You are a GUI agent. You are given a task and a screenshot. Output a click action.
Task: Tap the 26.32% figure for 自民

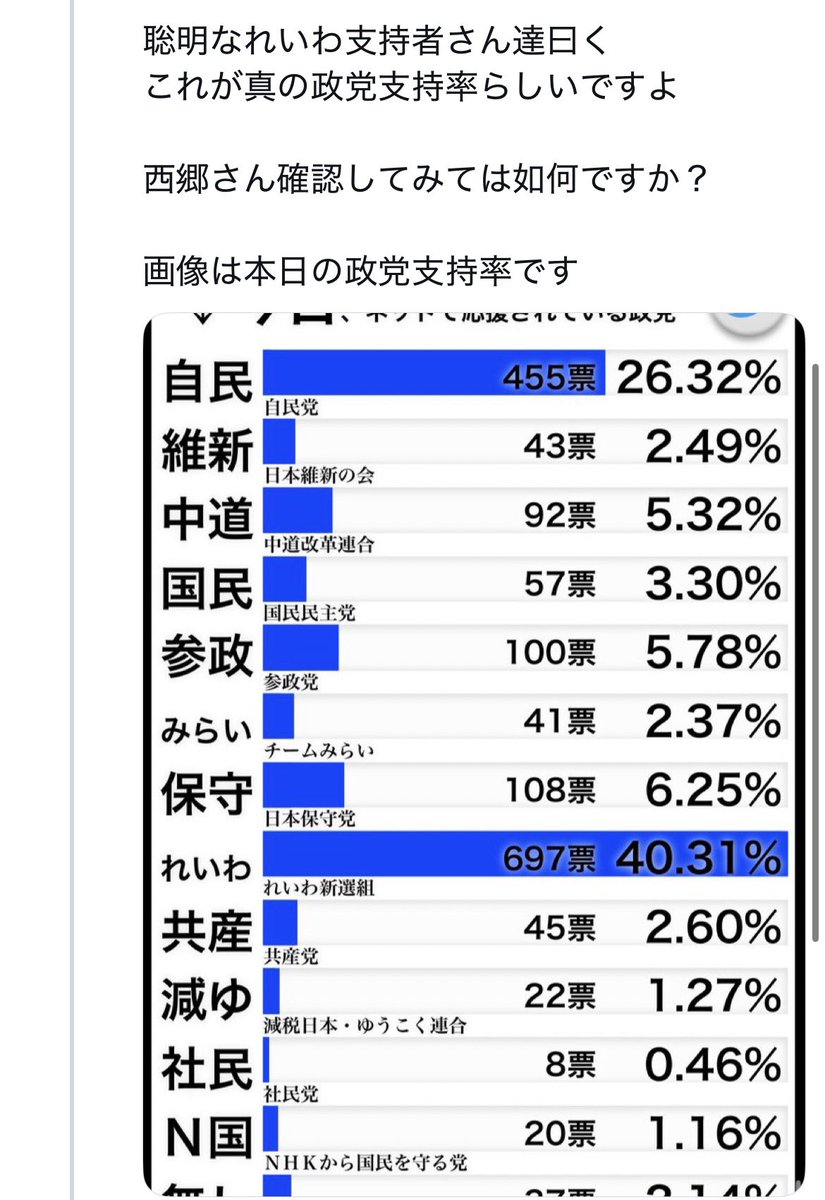[x=697, y=378]
